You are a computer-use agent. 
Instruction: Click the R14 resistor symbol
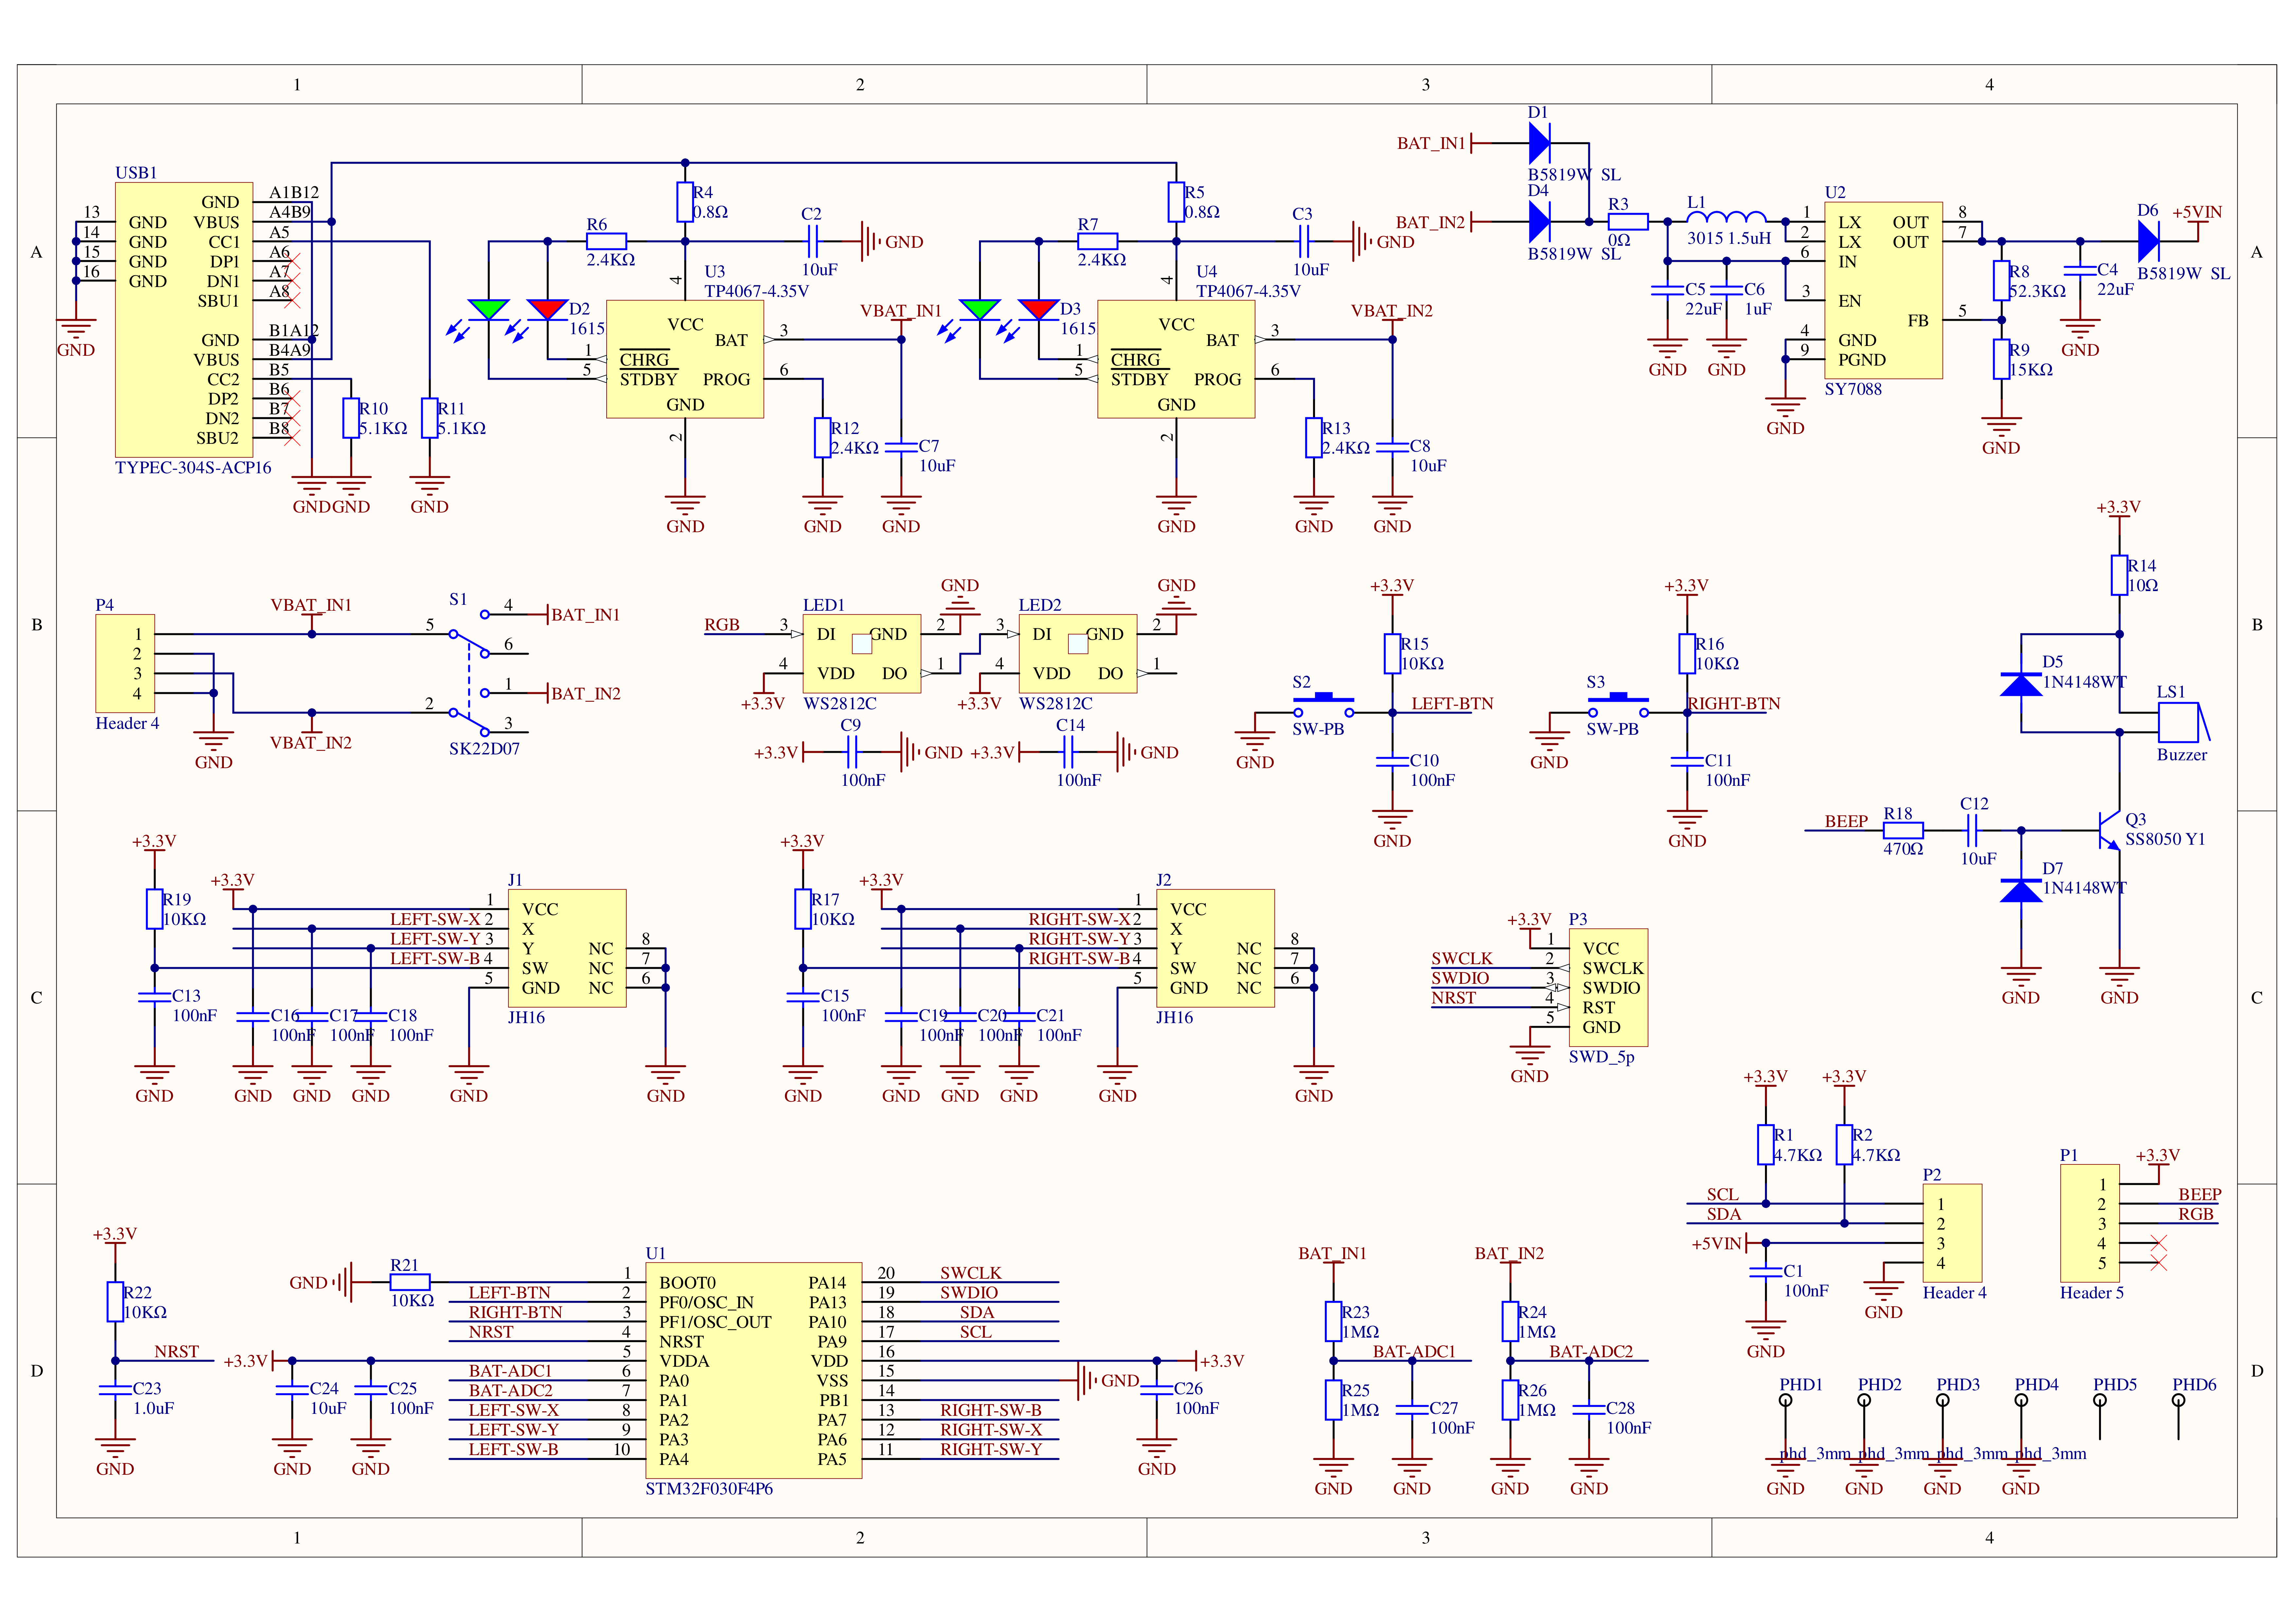[x=2119, y=575]
